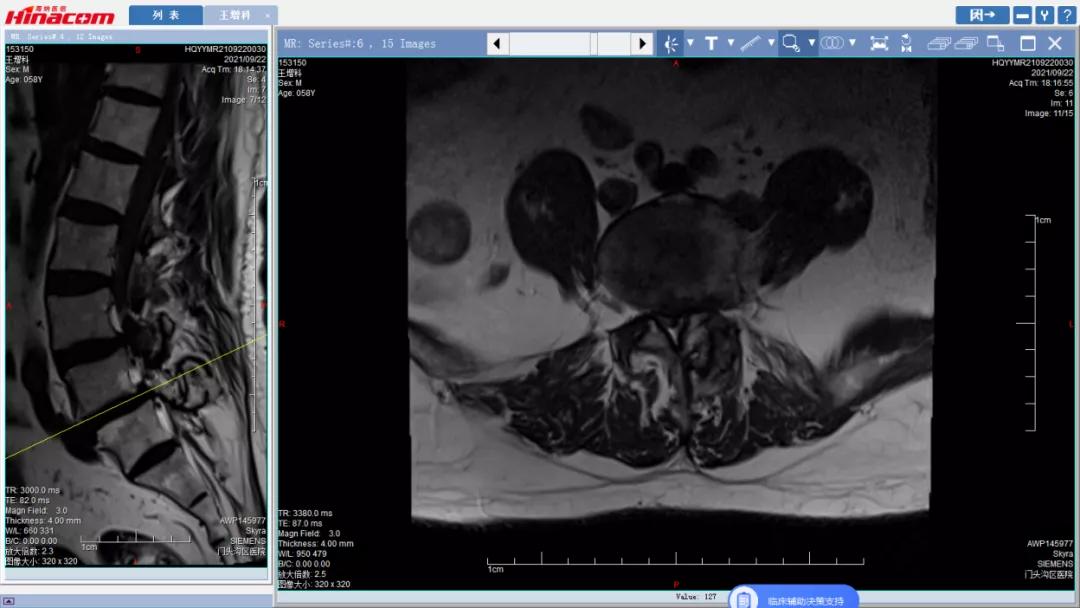Click the 'Thickness: 4.00 mm' text in axial viewer
The image size is (1080, 608).
315,543
